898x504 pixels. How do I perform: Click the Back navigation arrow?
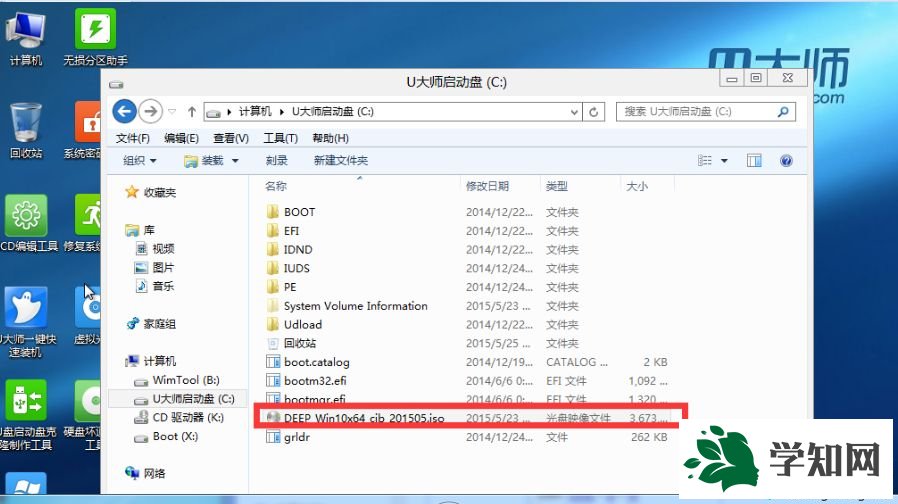pos(124,111)
